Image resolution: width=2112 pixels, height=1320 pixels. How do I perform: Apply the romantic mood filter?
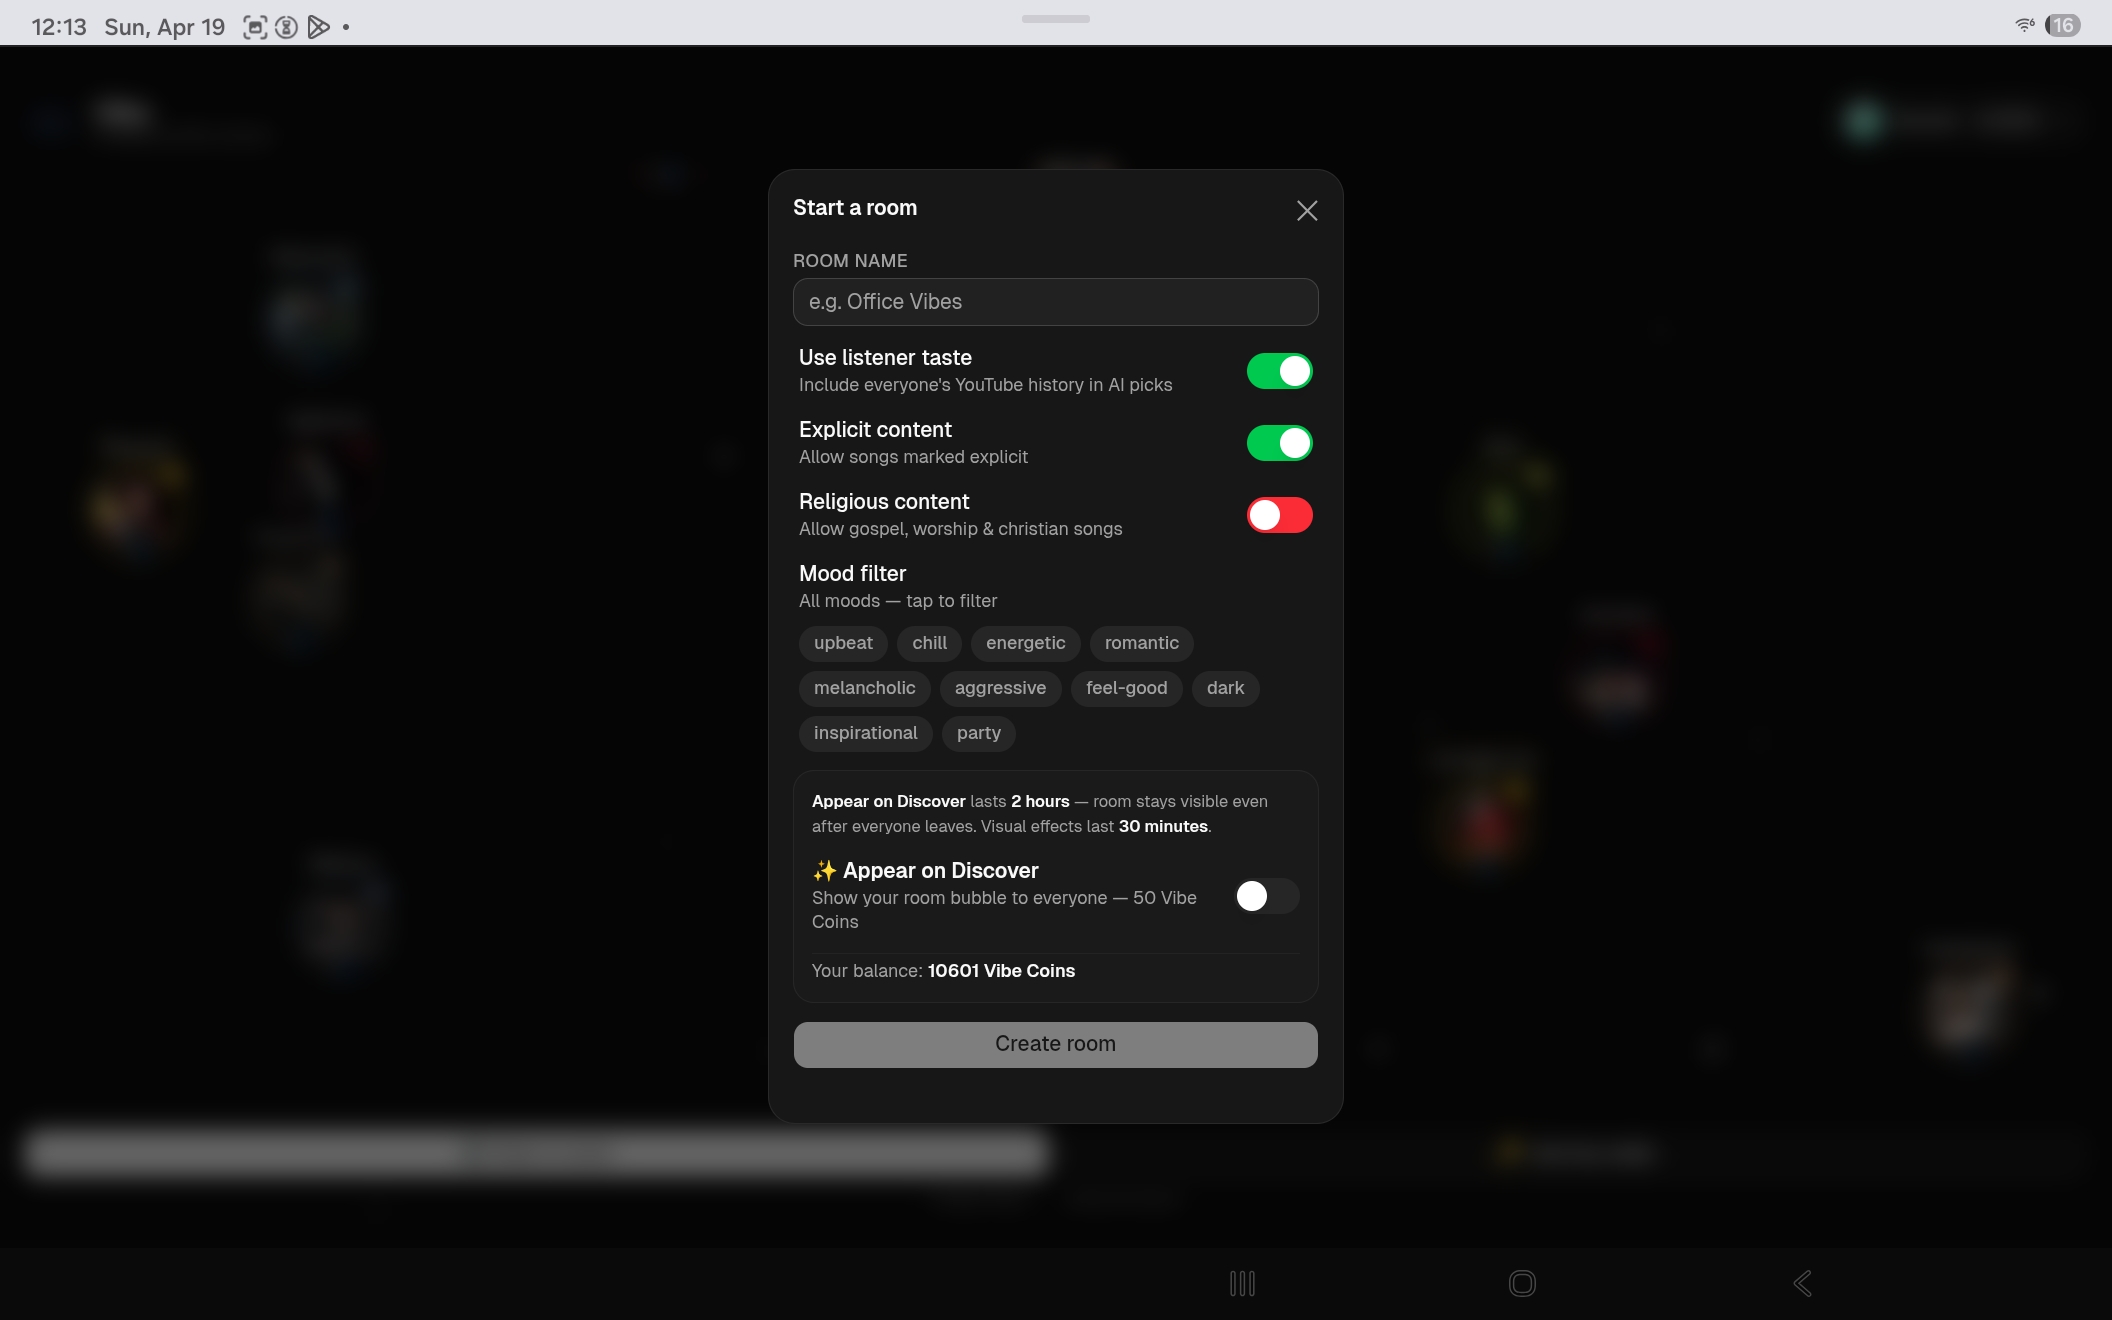pyautogui.click(x=1141, y=644)
